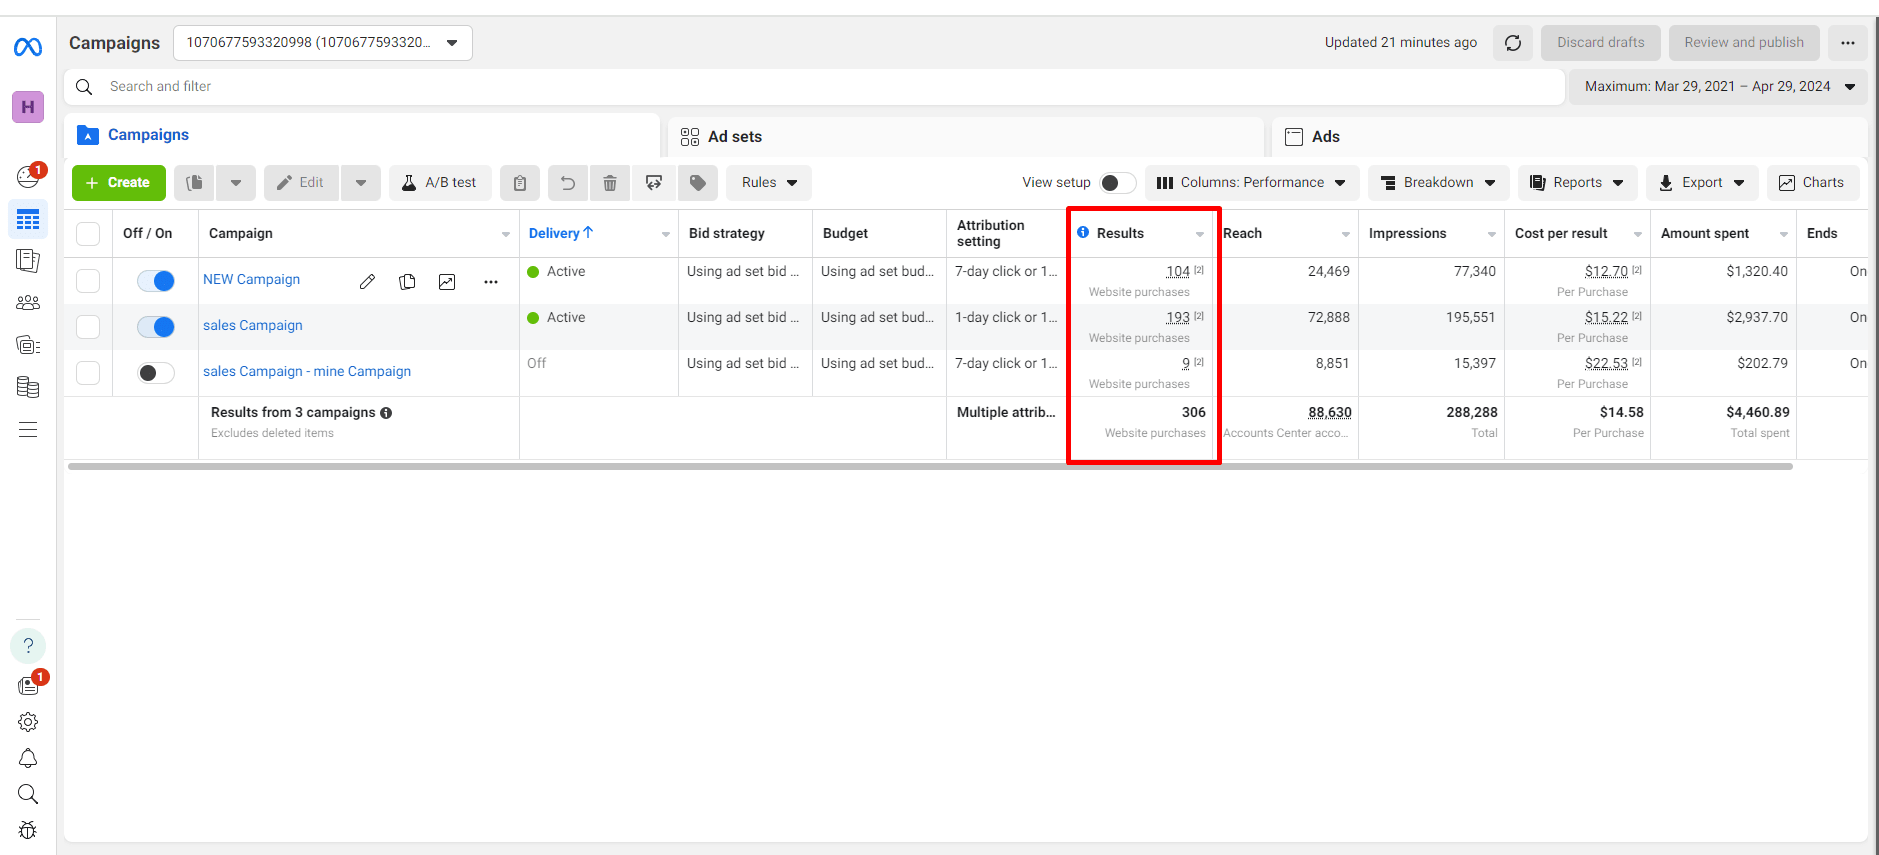This screenshot has width=1879, height=855.
Task: Click the Duplicate toolbar icon
Action: [x=195, y=183]
